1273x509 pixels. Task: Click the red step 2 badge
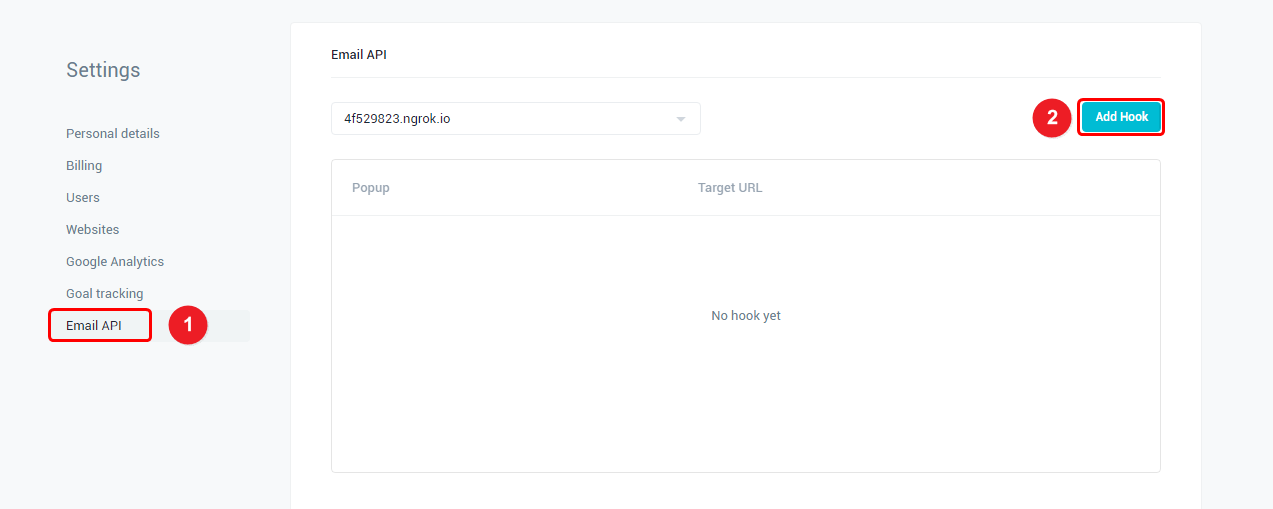click(x=1051, y=118)
